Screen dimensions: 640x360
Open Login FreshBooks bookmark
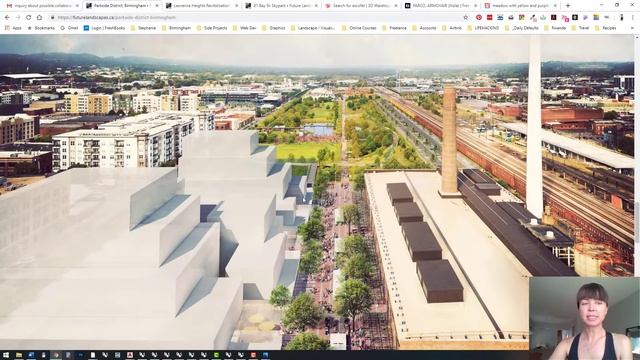pos(104,28)
